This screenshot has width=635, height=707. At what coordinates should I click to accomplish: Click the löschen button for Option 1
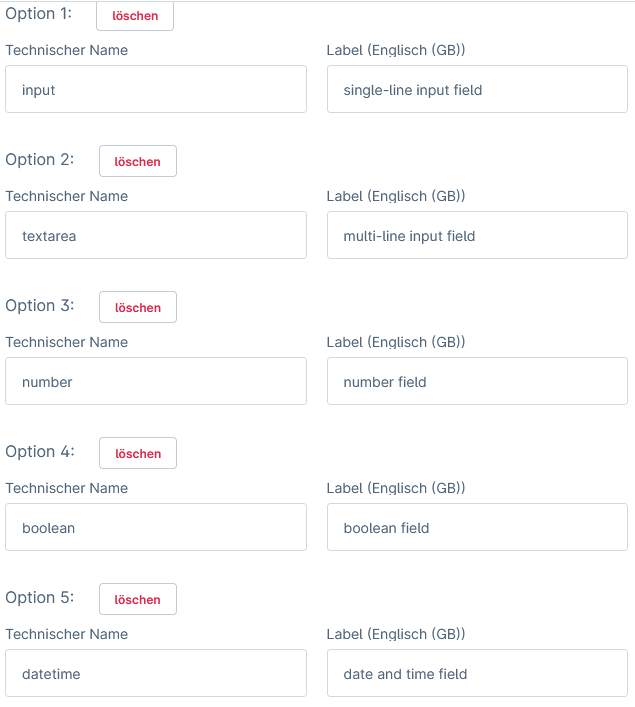point(135,16)
